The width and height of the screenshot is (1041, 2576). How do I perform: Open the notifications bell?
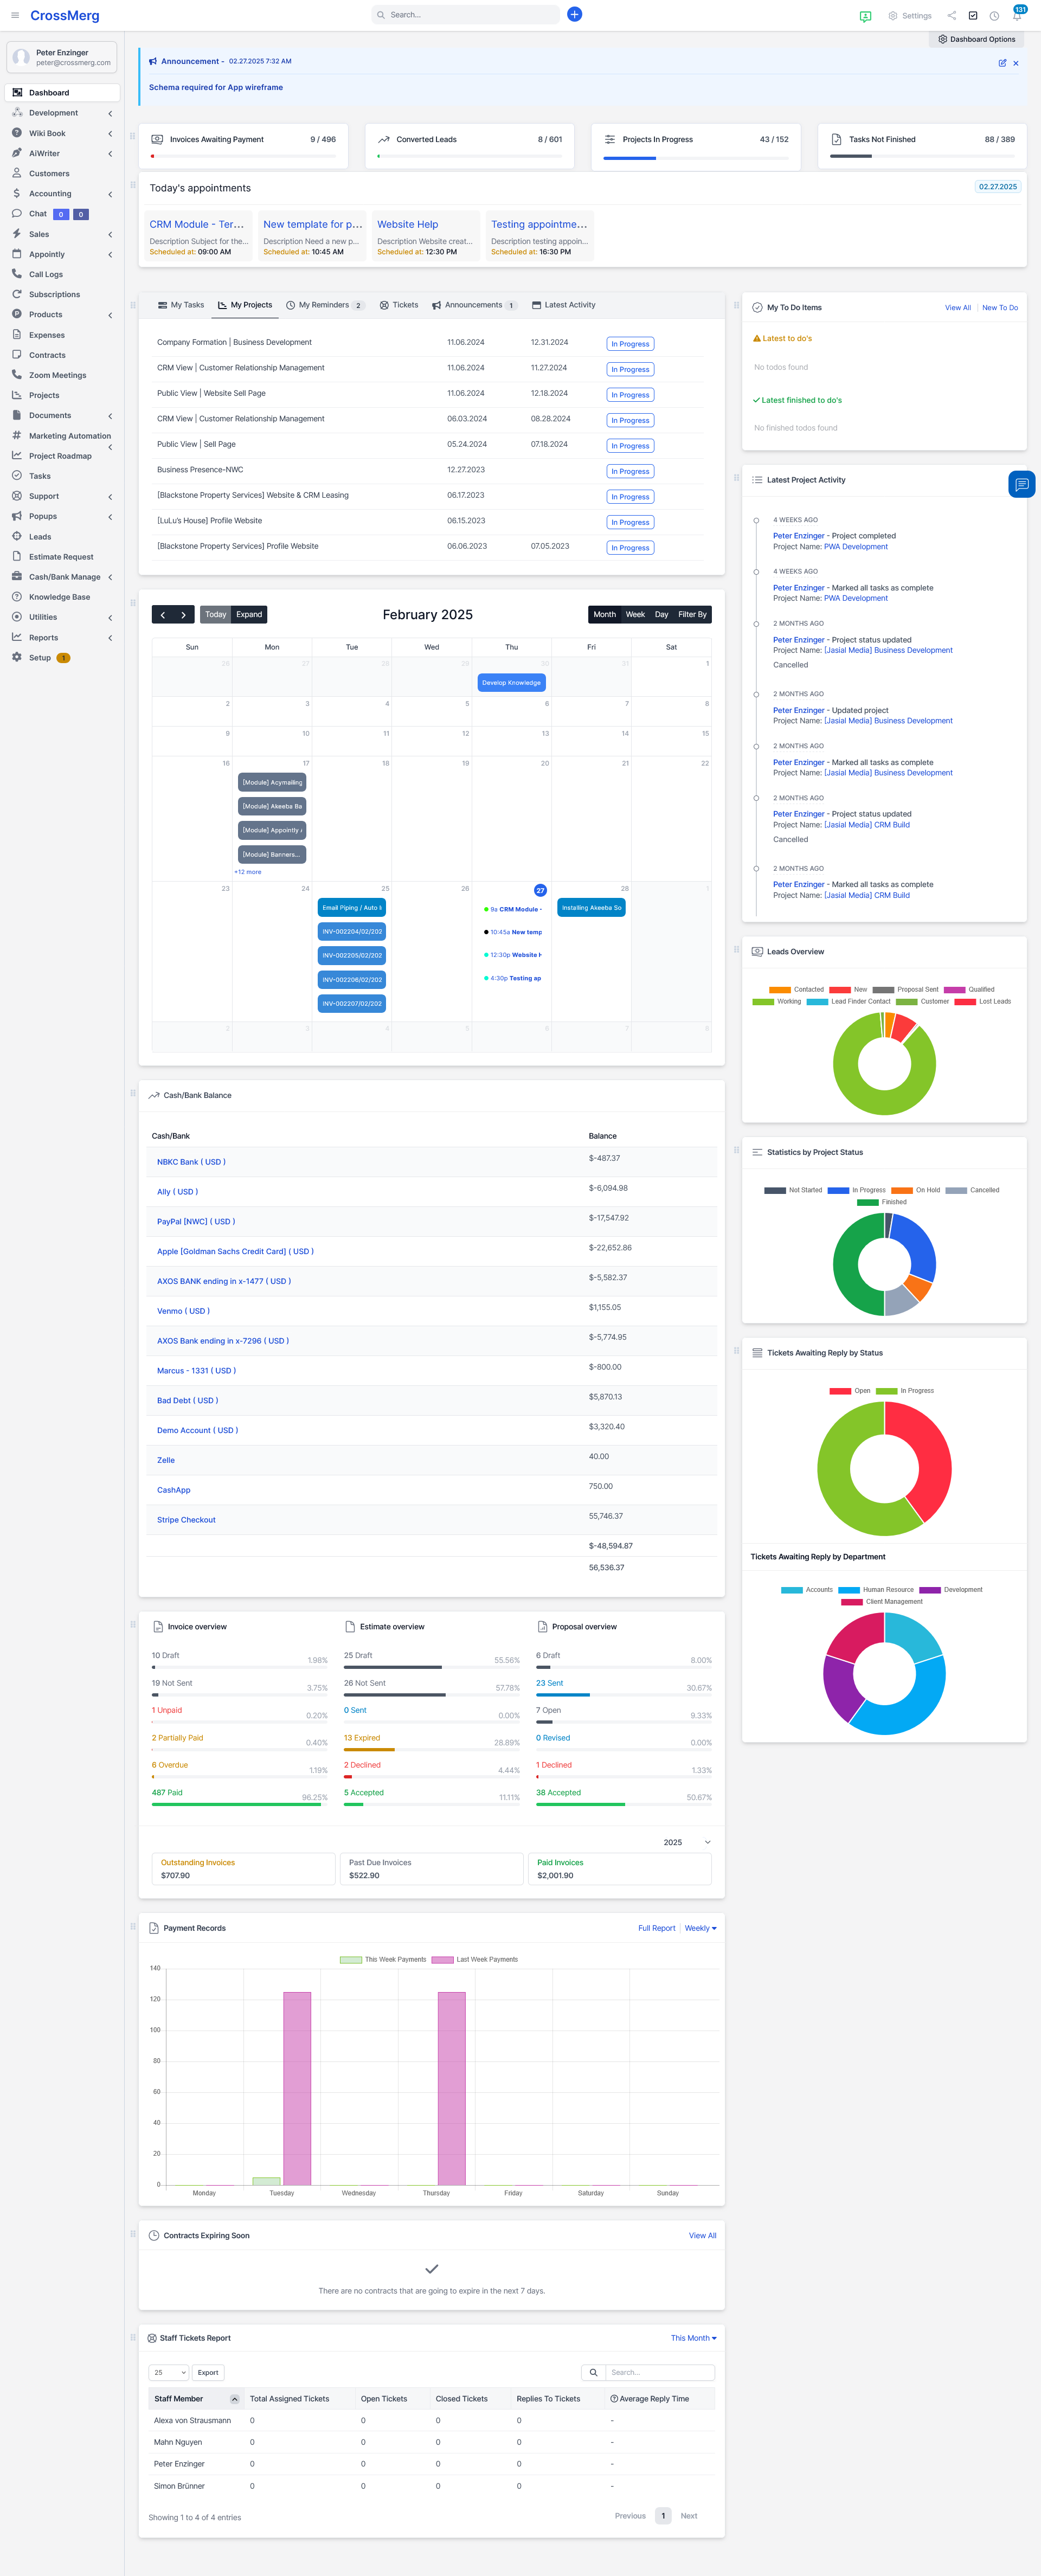pos(1016,16)
